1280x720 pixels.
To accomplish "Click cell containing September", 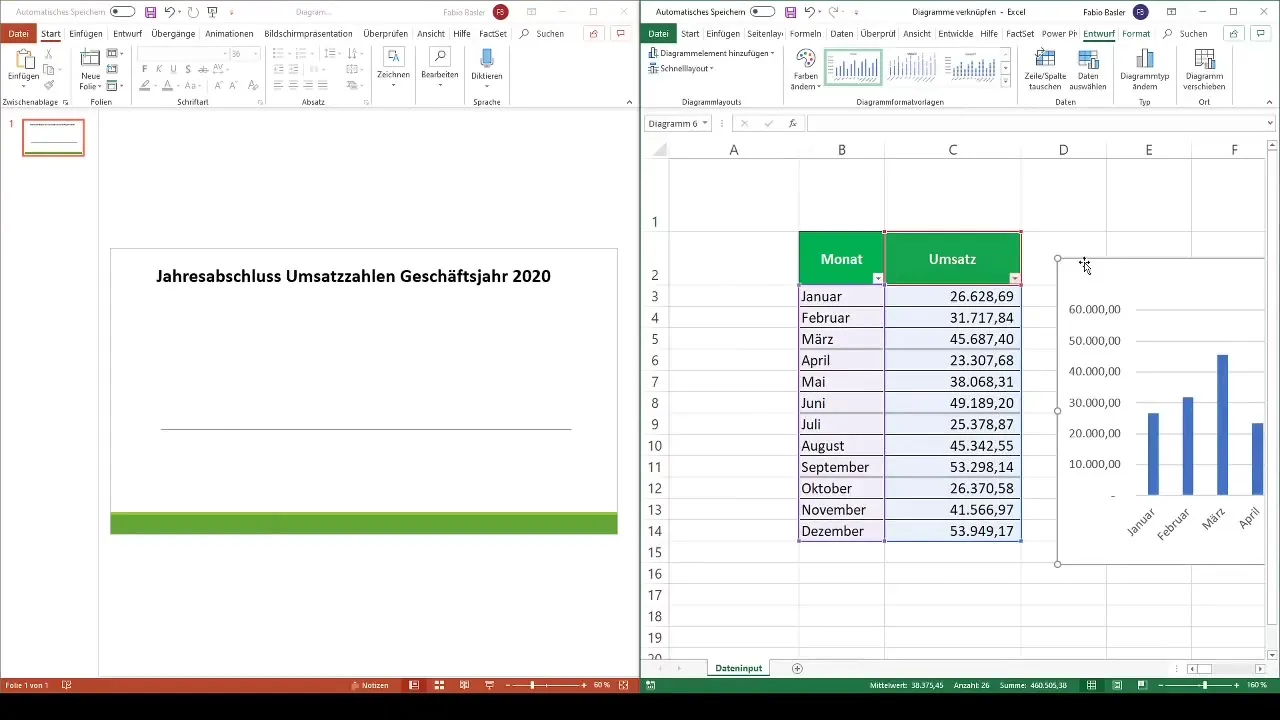I will pos(841,467).
